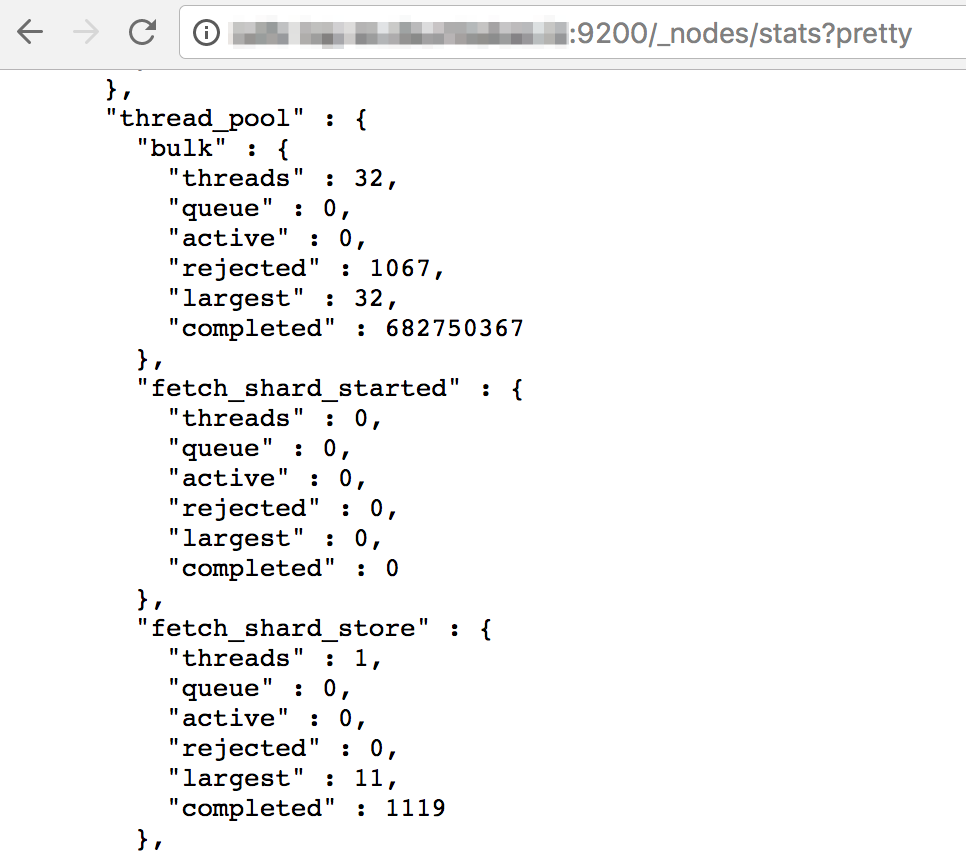Click the bulk "queue" key
The width and height of the screenshot is (966, 856).
pos(221,208)
